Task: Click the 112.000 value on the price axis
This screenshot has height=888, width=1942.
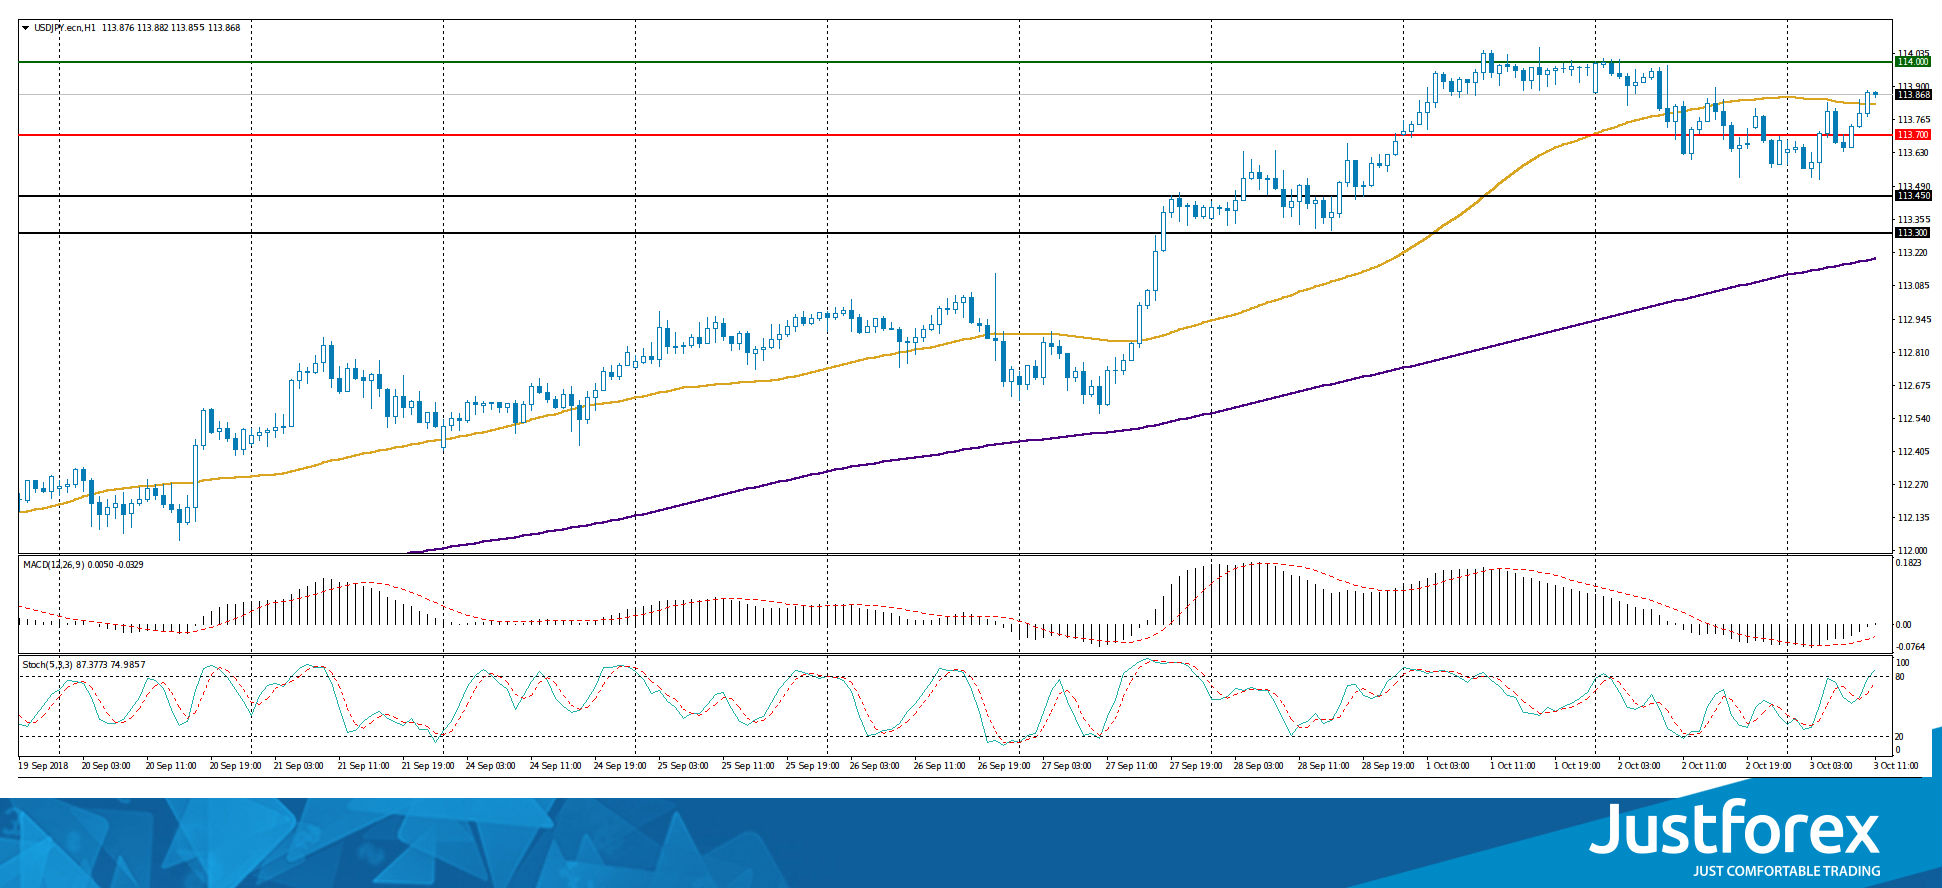Action: 1913,551
